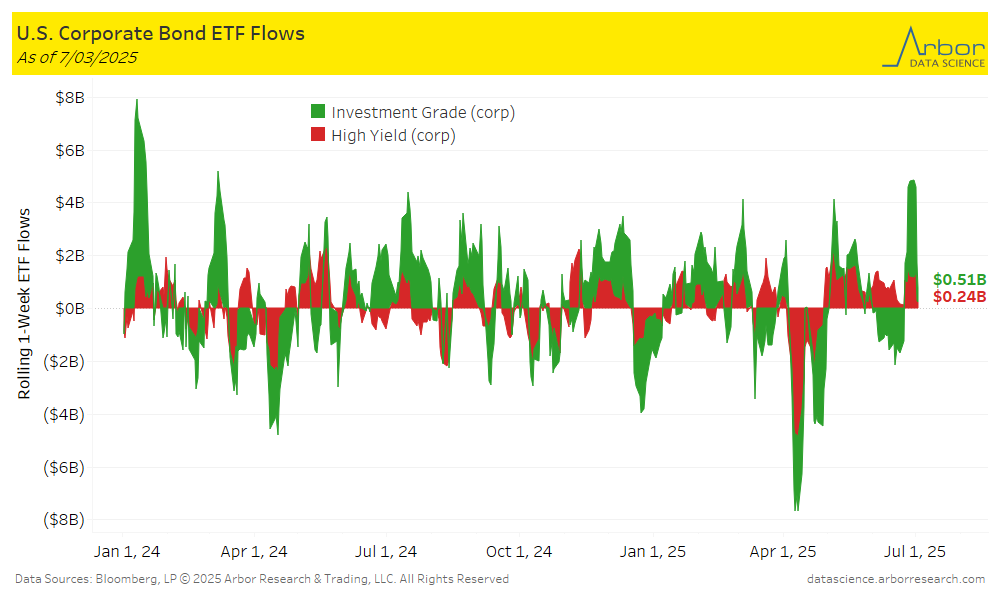Click the ($8B) negative y-axis tick label
The width and height of the screenshot is (1000, 600).
point(65,519)
